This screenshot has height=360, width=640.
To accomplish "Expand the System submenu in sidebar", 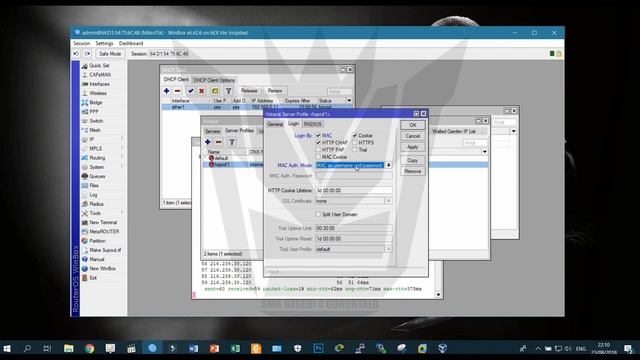I will click(122, 167).
